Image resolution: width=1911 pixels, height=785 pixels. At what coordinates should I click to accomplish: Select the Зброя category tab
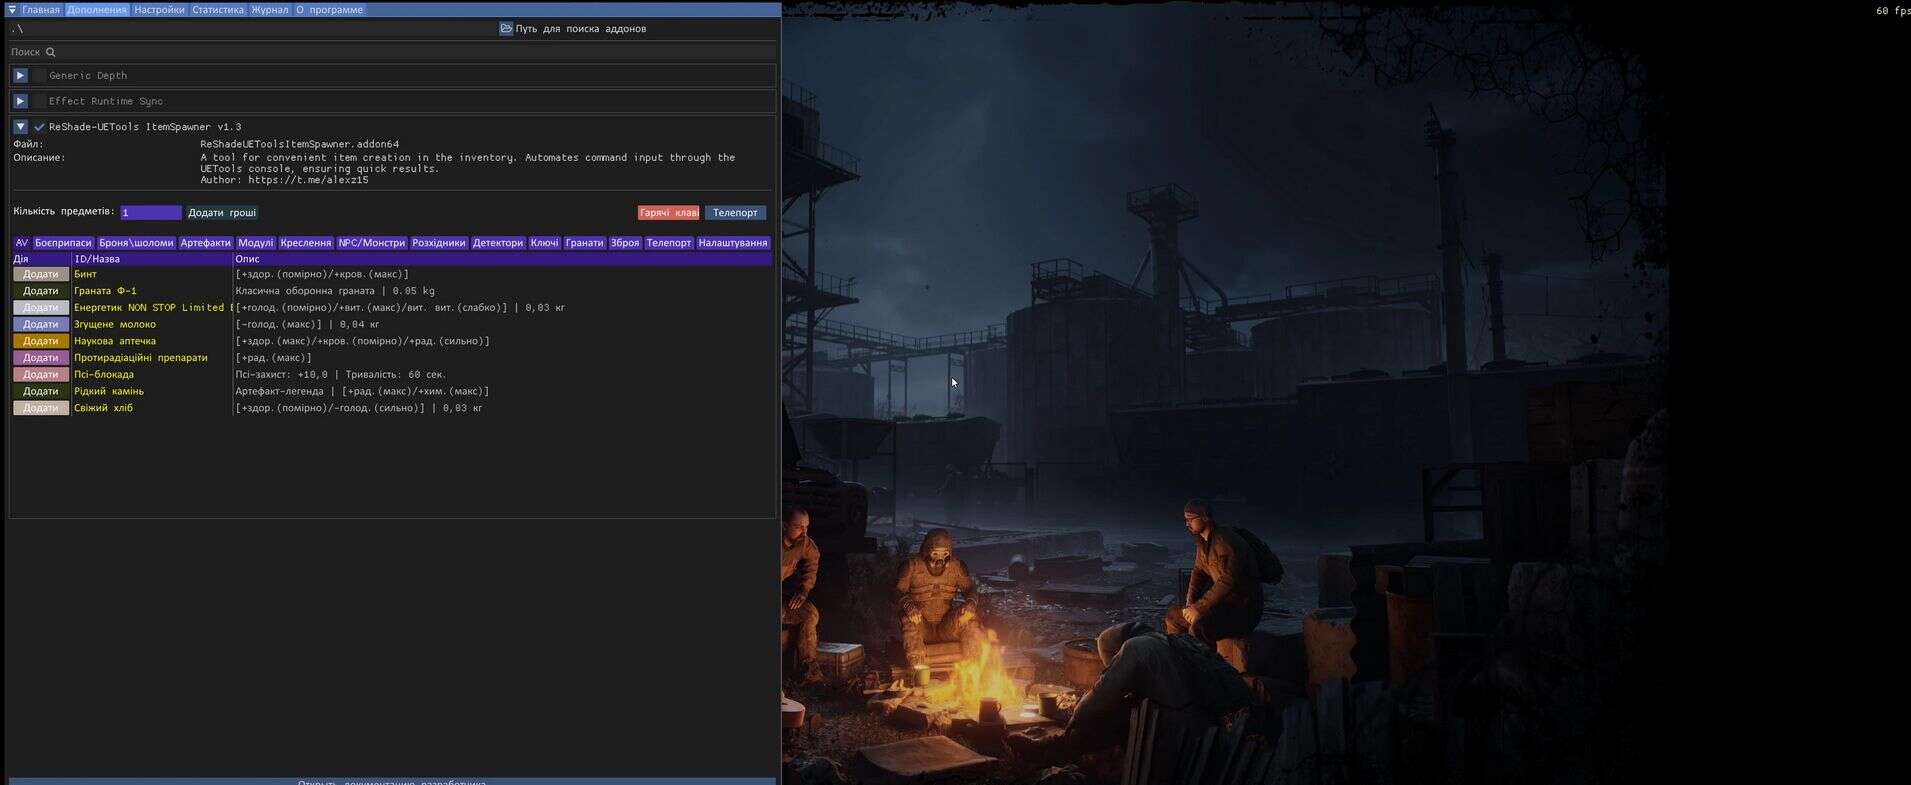(624, 243)
